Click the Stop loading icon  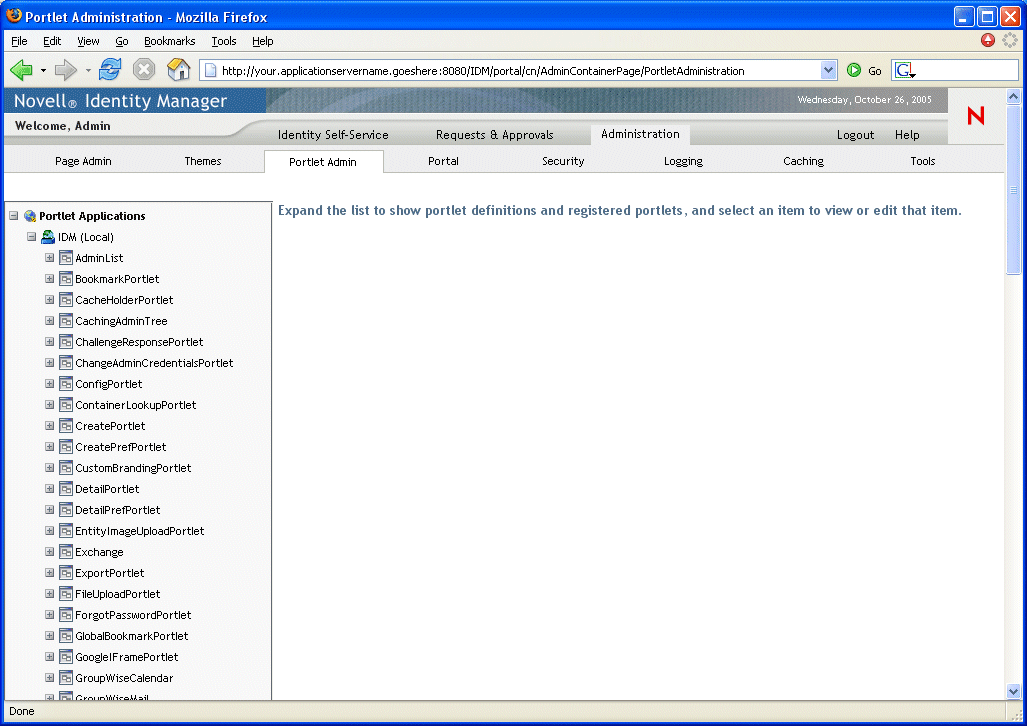point(143,69)
